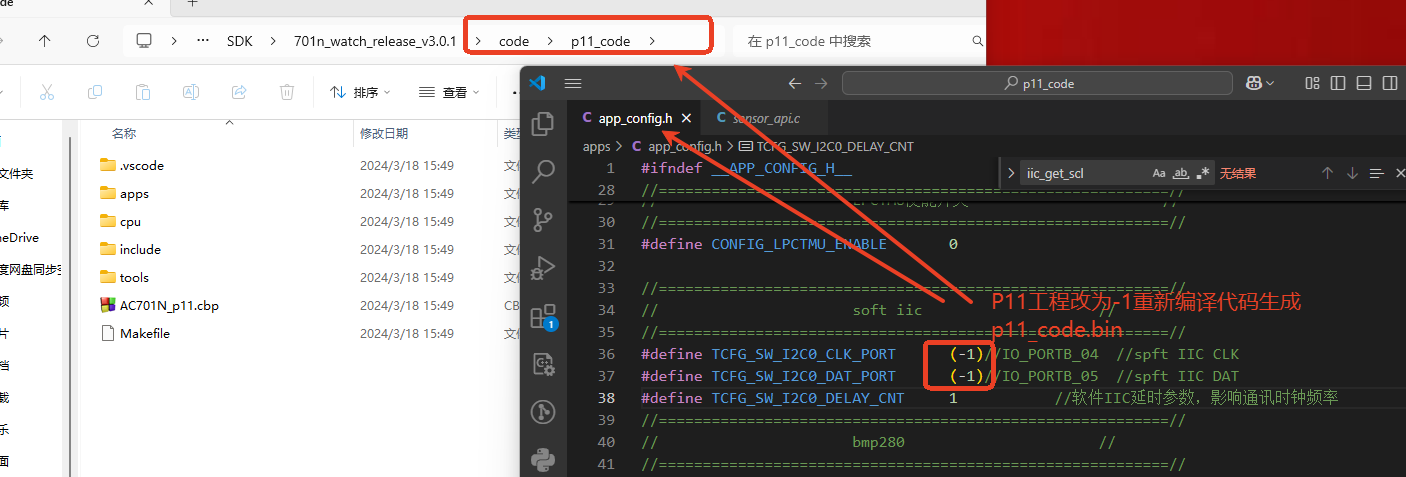Expand the replace field in find widget
This screenshot has height=477, width=1406.
point(1009,173)
